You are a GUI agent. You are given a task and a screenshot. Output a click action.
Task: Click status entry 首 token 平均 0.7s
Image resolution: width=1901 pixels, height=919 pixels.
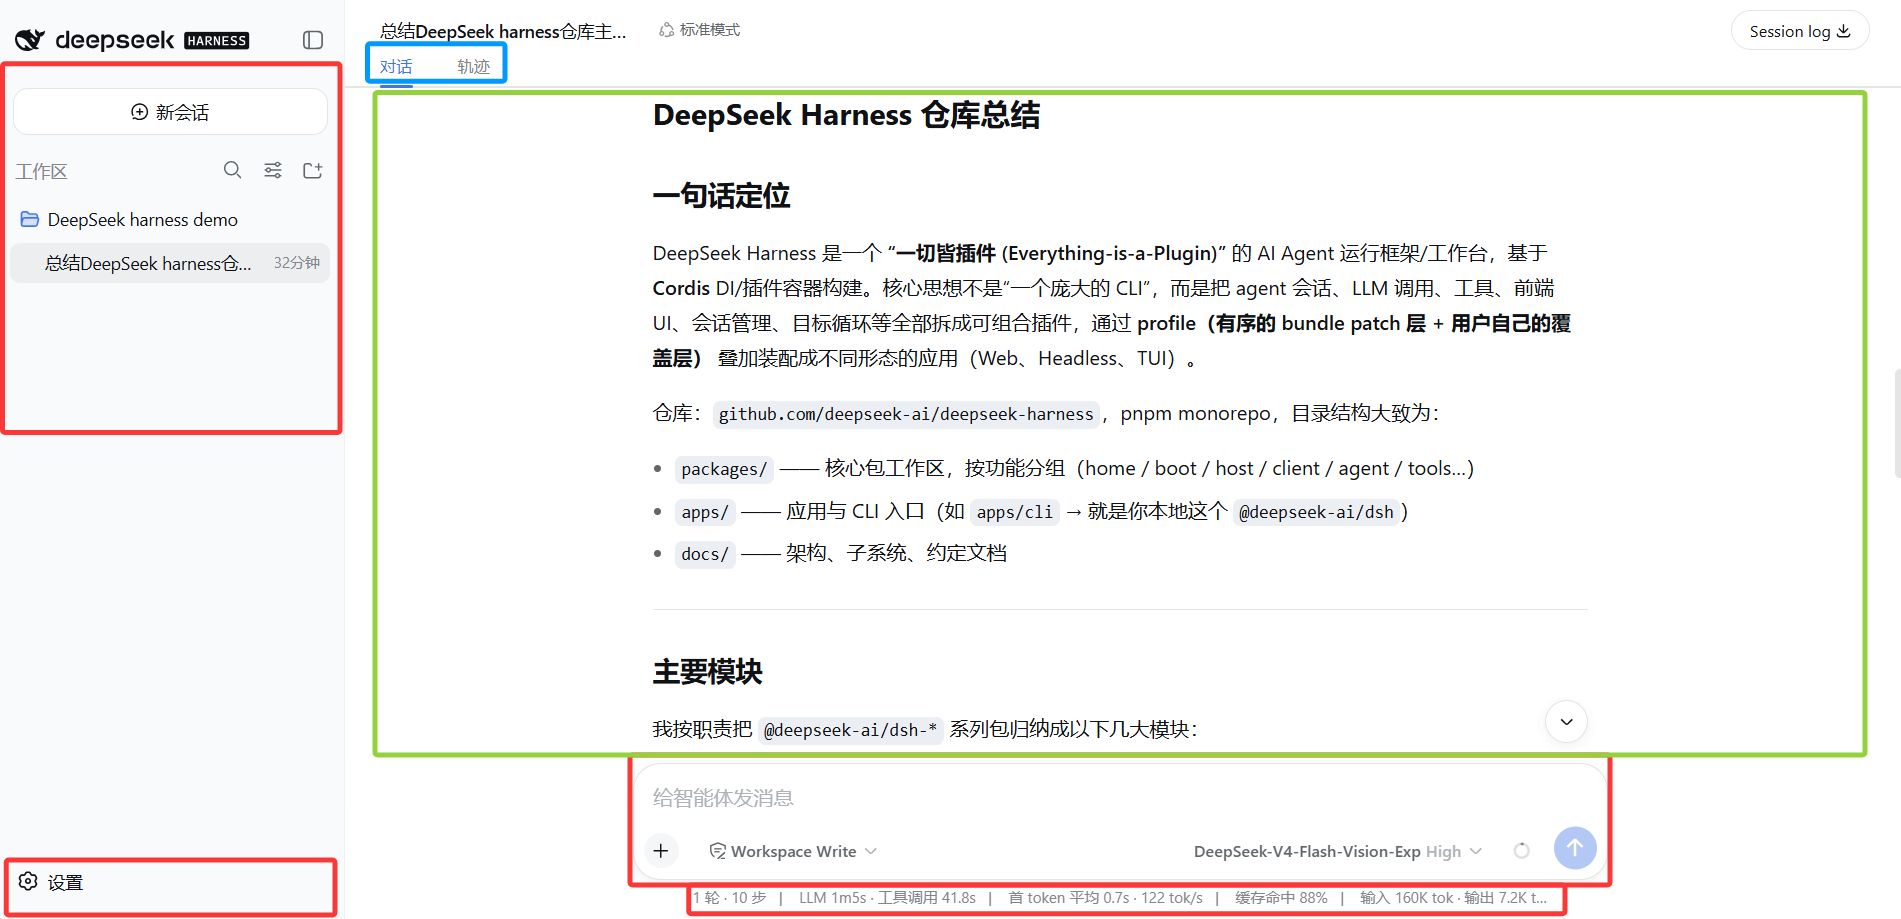pos(1069,898)
